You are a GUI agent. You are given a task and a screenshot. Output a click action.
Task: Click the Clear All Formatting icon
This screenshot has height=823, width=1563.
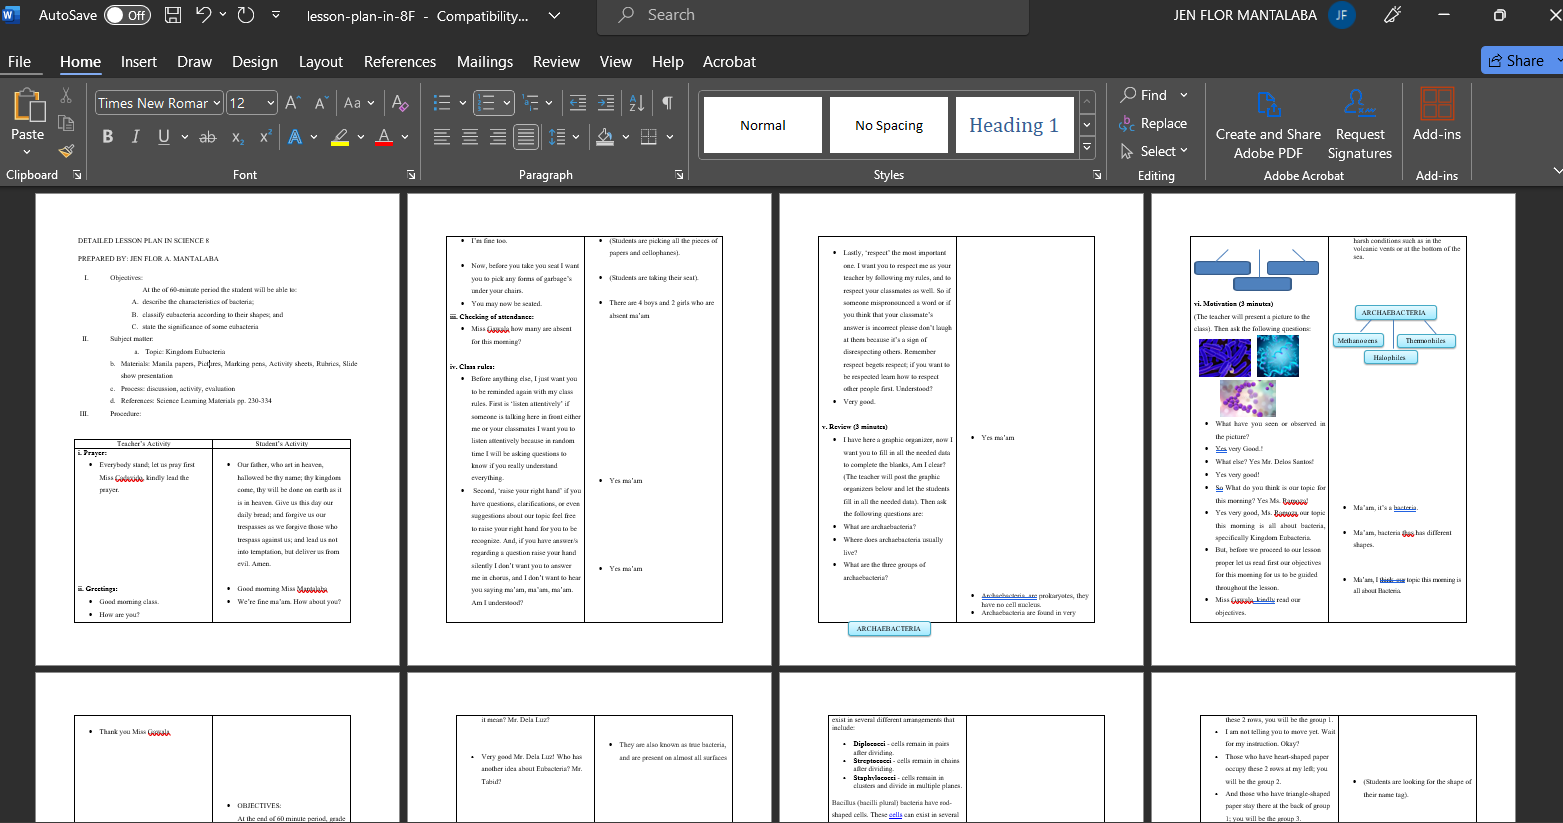(x=400, y=103)
